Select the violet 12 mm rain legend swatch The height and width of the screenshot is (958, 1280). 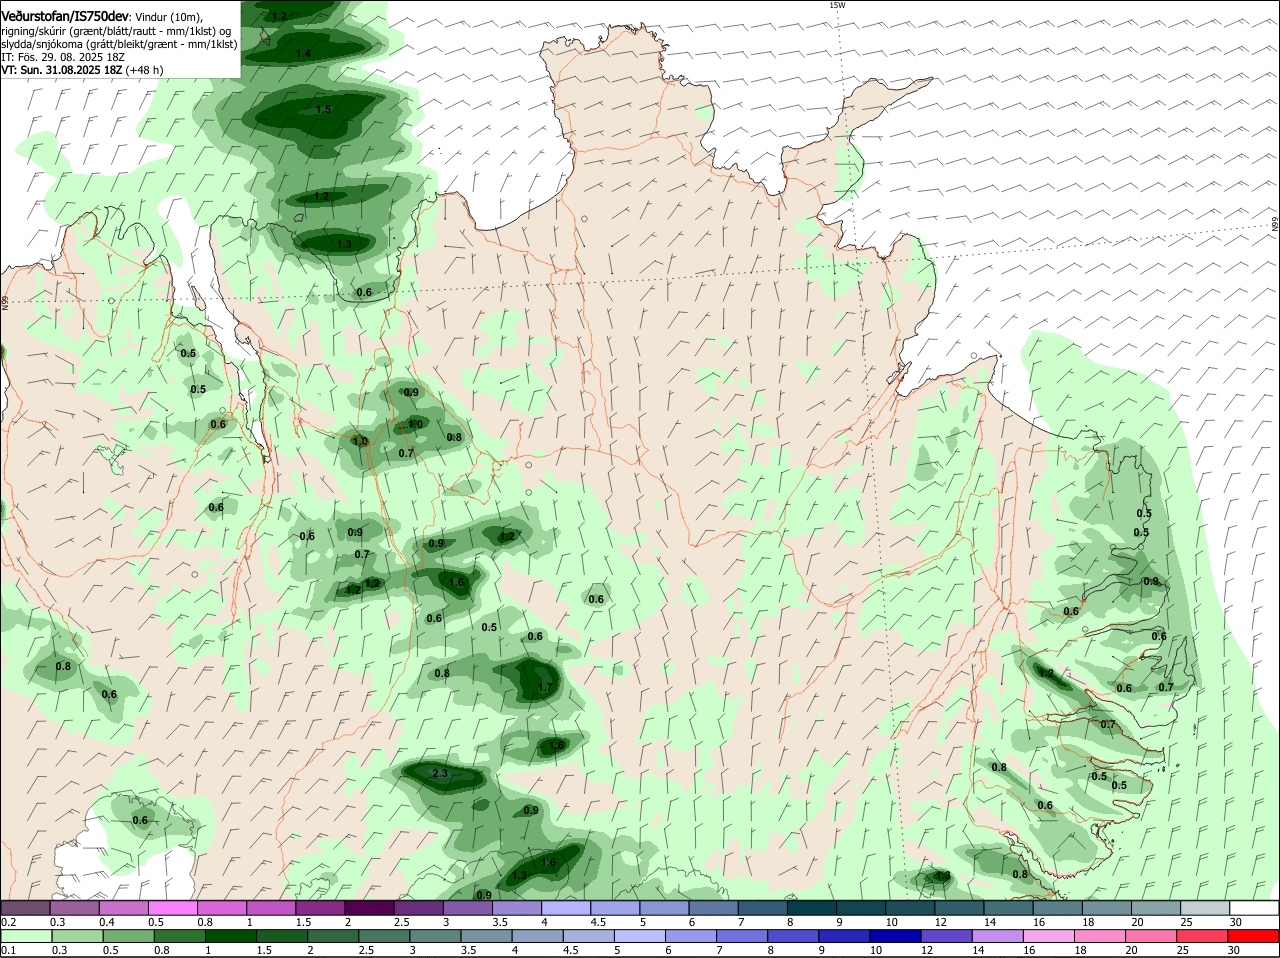point(946,936)
